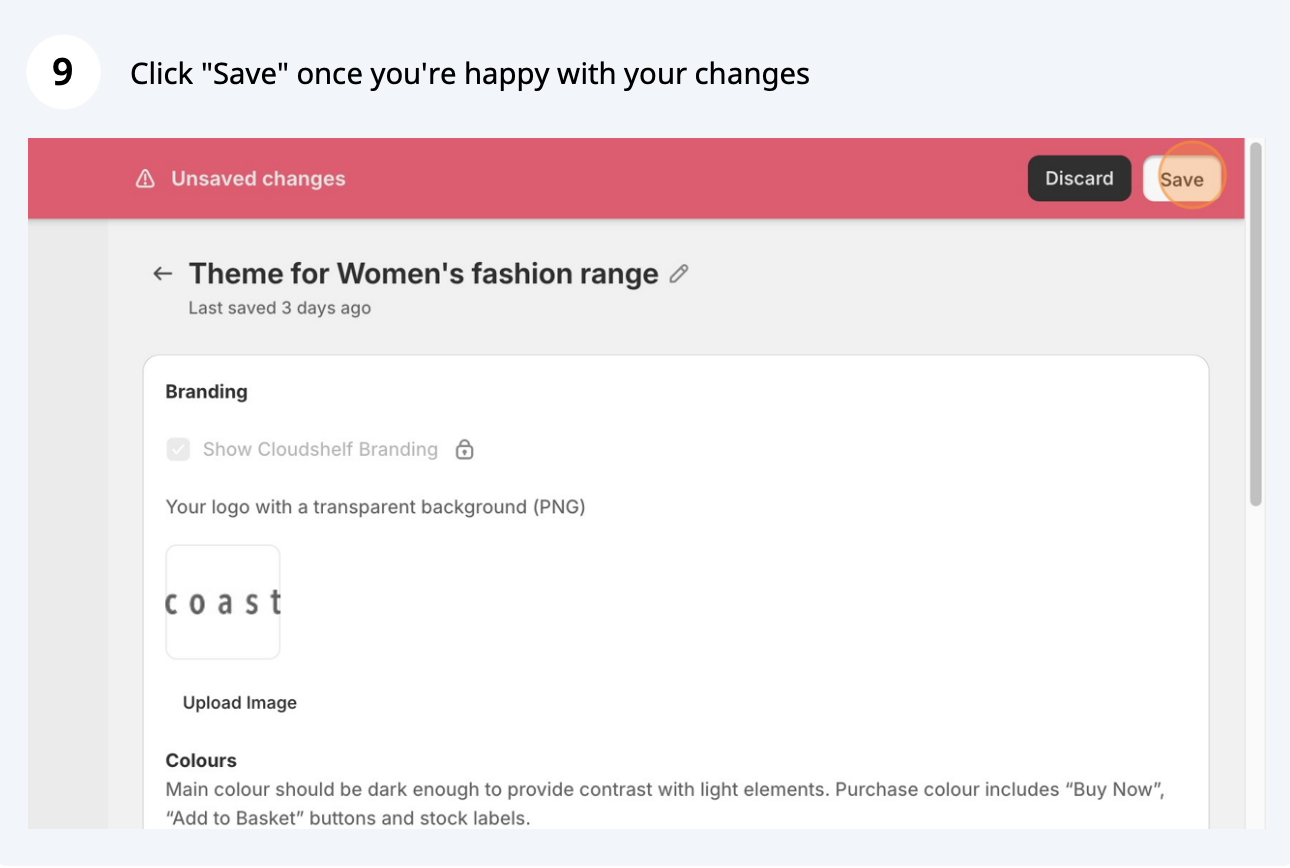The width and height of the screenshot is (1290, 868).
Task: Click the warning triangle icon
Action: [145, 179]
